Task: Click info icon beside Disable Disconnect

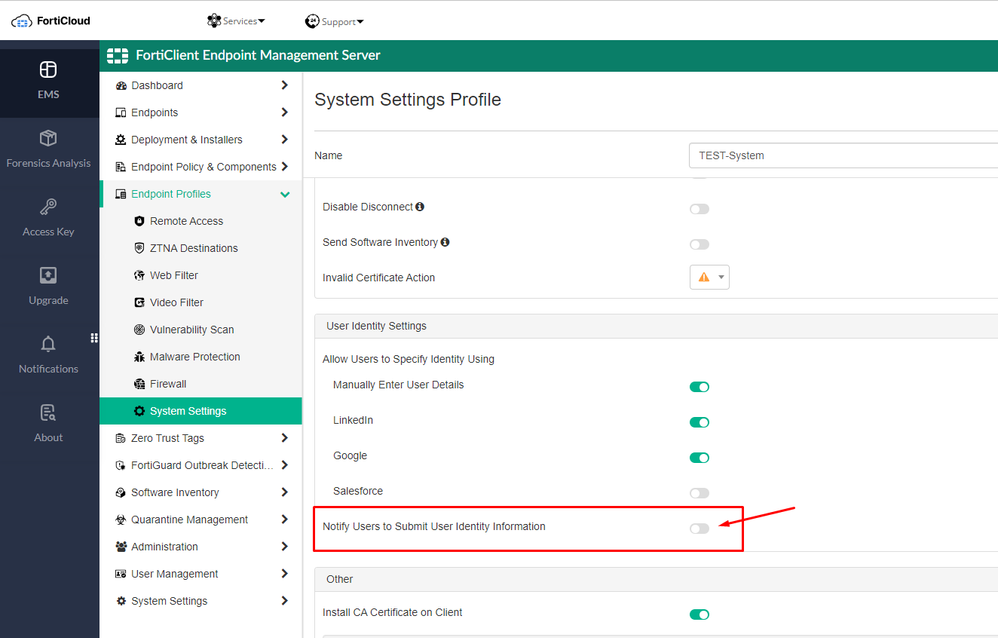Action: coord(420,207)
